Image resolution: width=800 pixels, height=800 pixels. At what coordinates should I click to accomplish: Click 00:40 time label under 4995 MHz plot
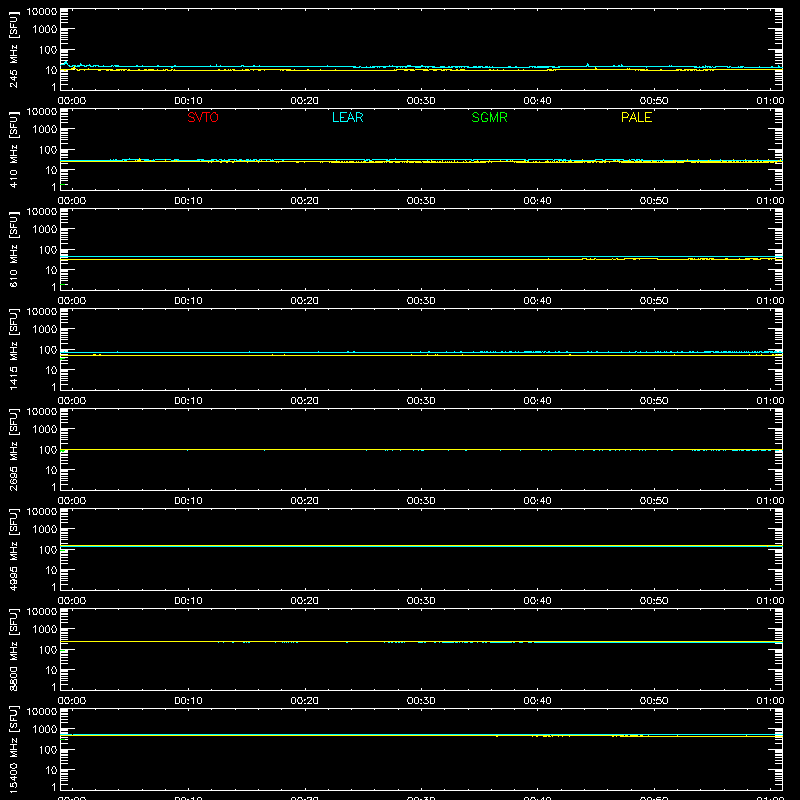pyautogui.click(x=537, y=601)
